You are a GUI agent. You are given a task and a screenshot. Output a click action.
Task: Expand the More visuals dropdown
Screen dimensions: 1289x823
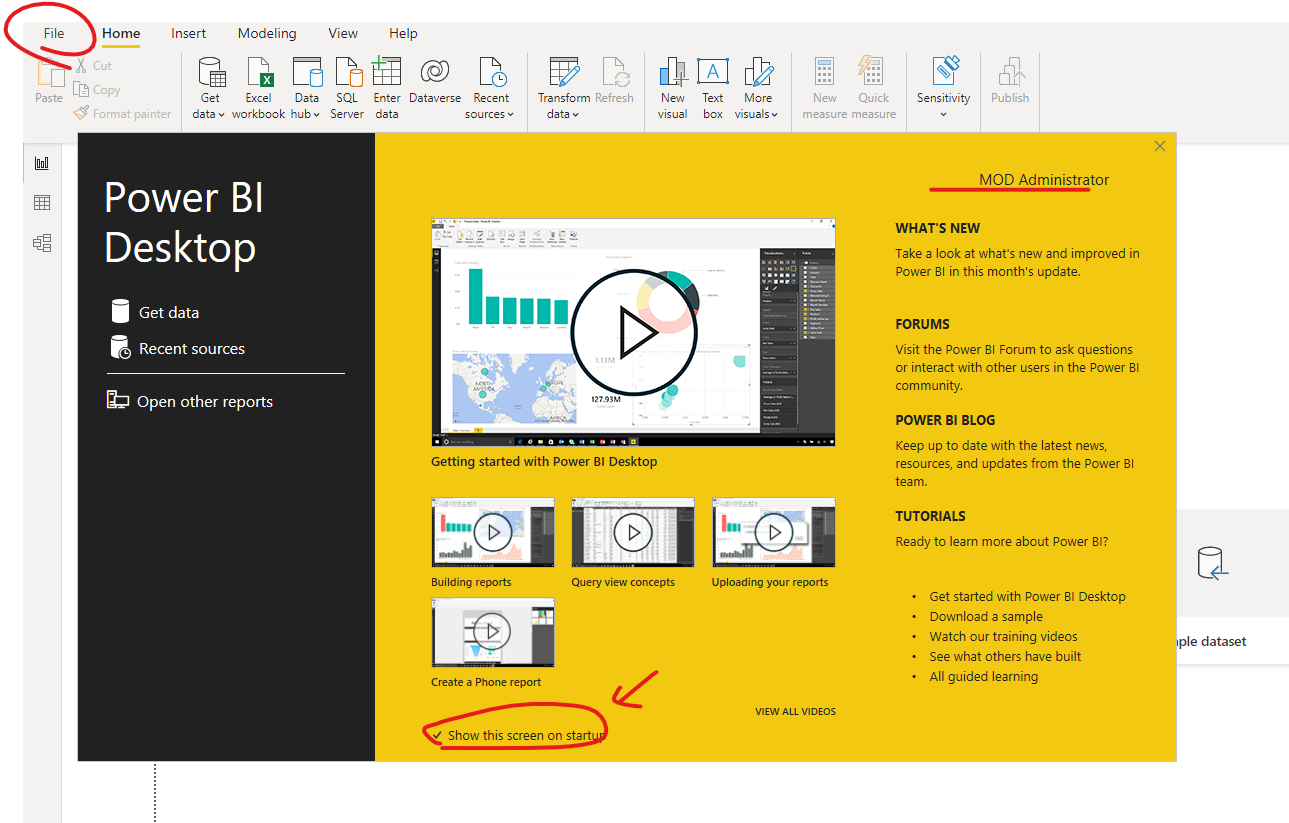[x=758, y=88]
